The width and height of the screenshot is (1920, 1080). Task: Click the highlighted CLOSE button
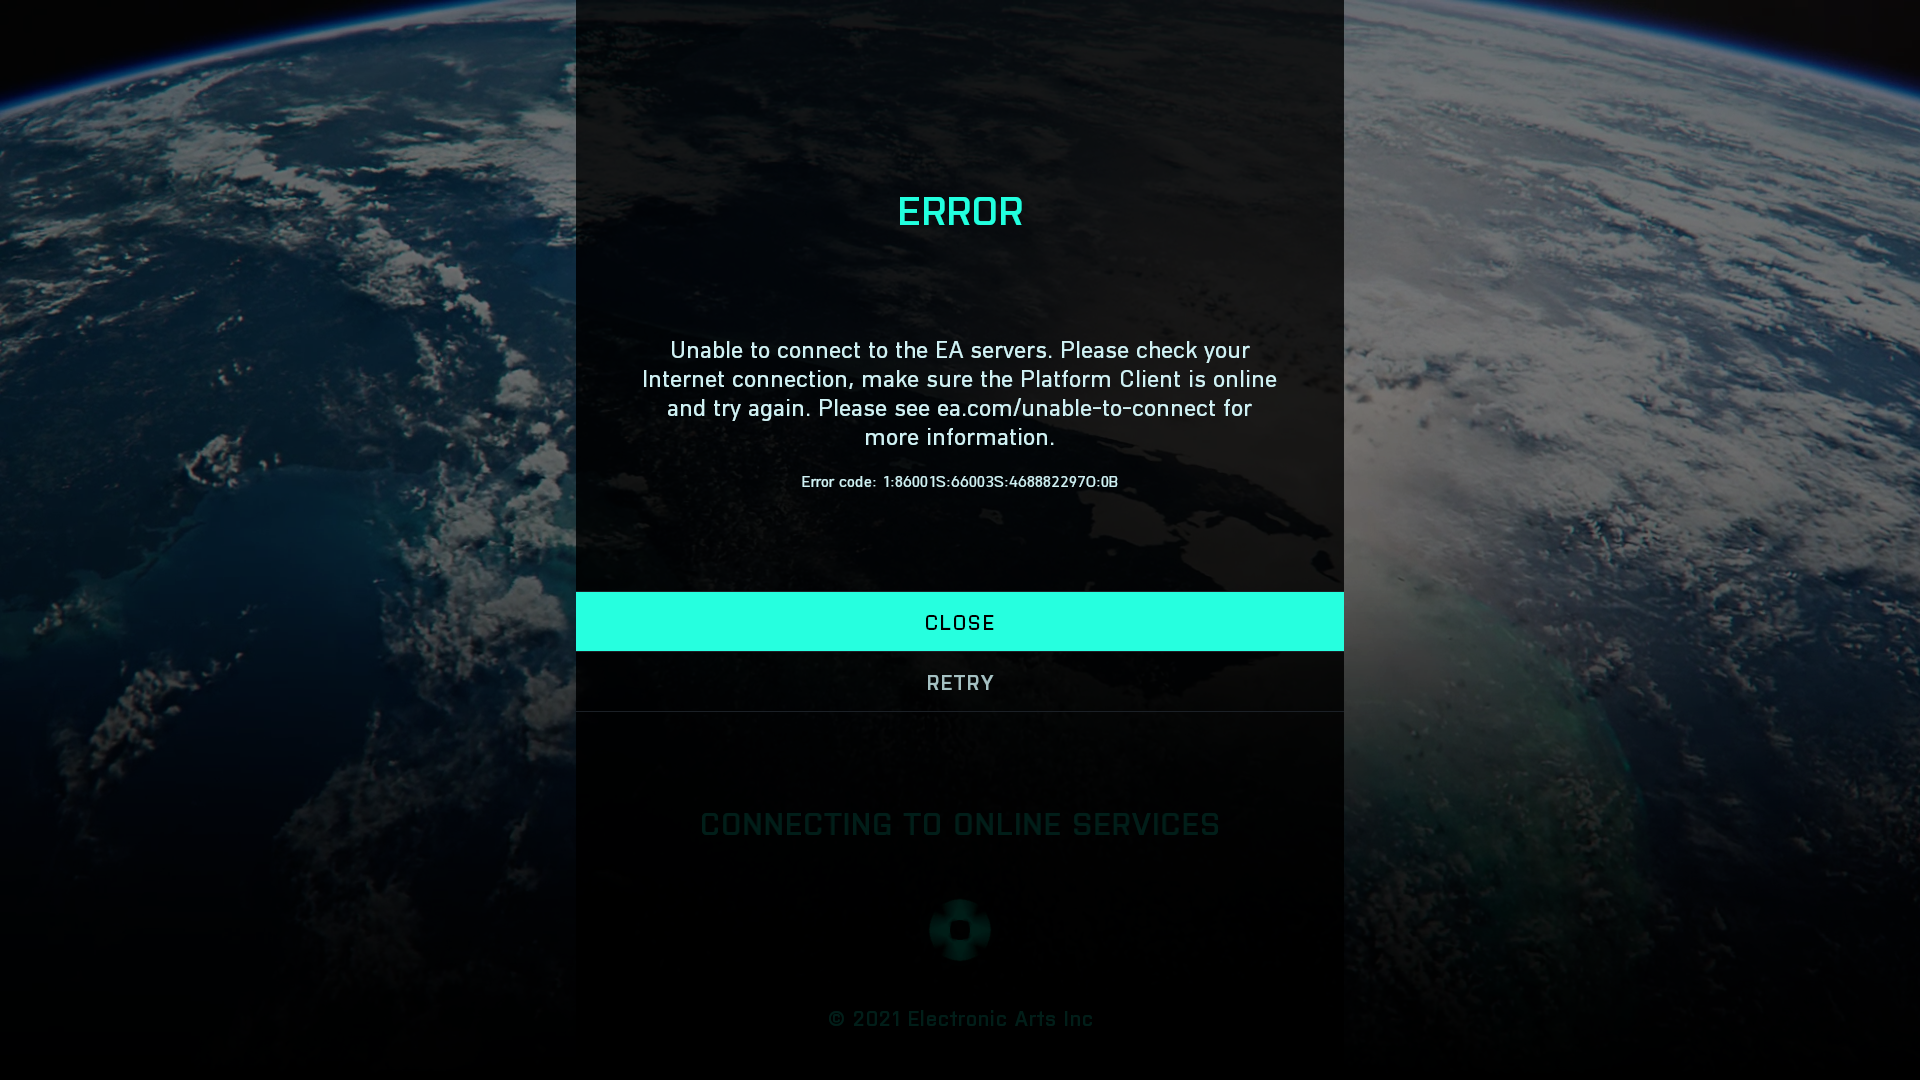pyautogui.click(x=960, y=621)
